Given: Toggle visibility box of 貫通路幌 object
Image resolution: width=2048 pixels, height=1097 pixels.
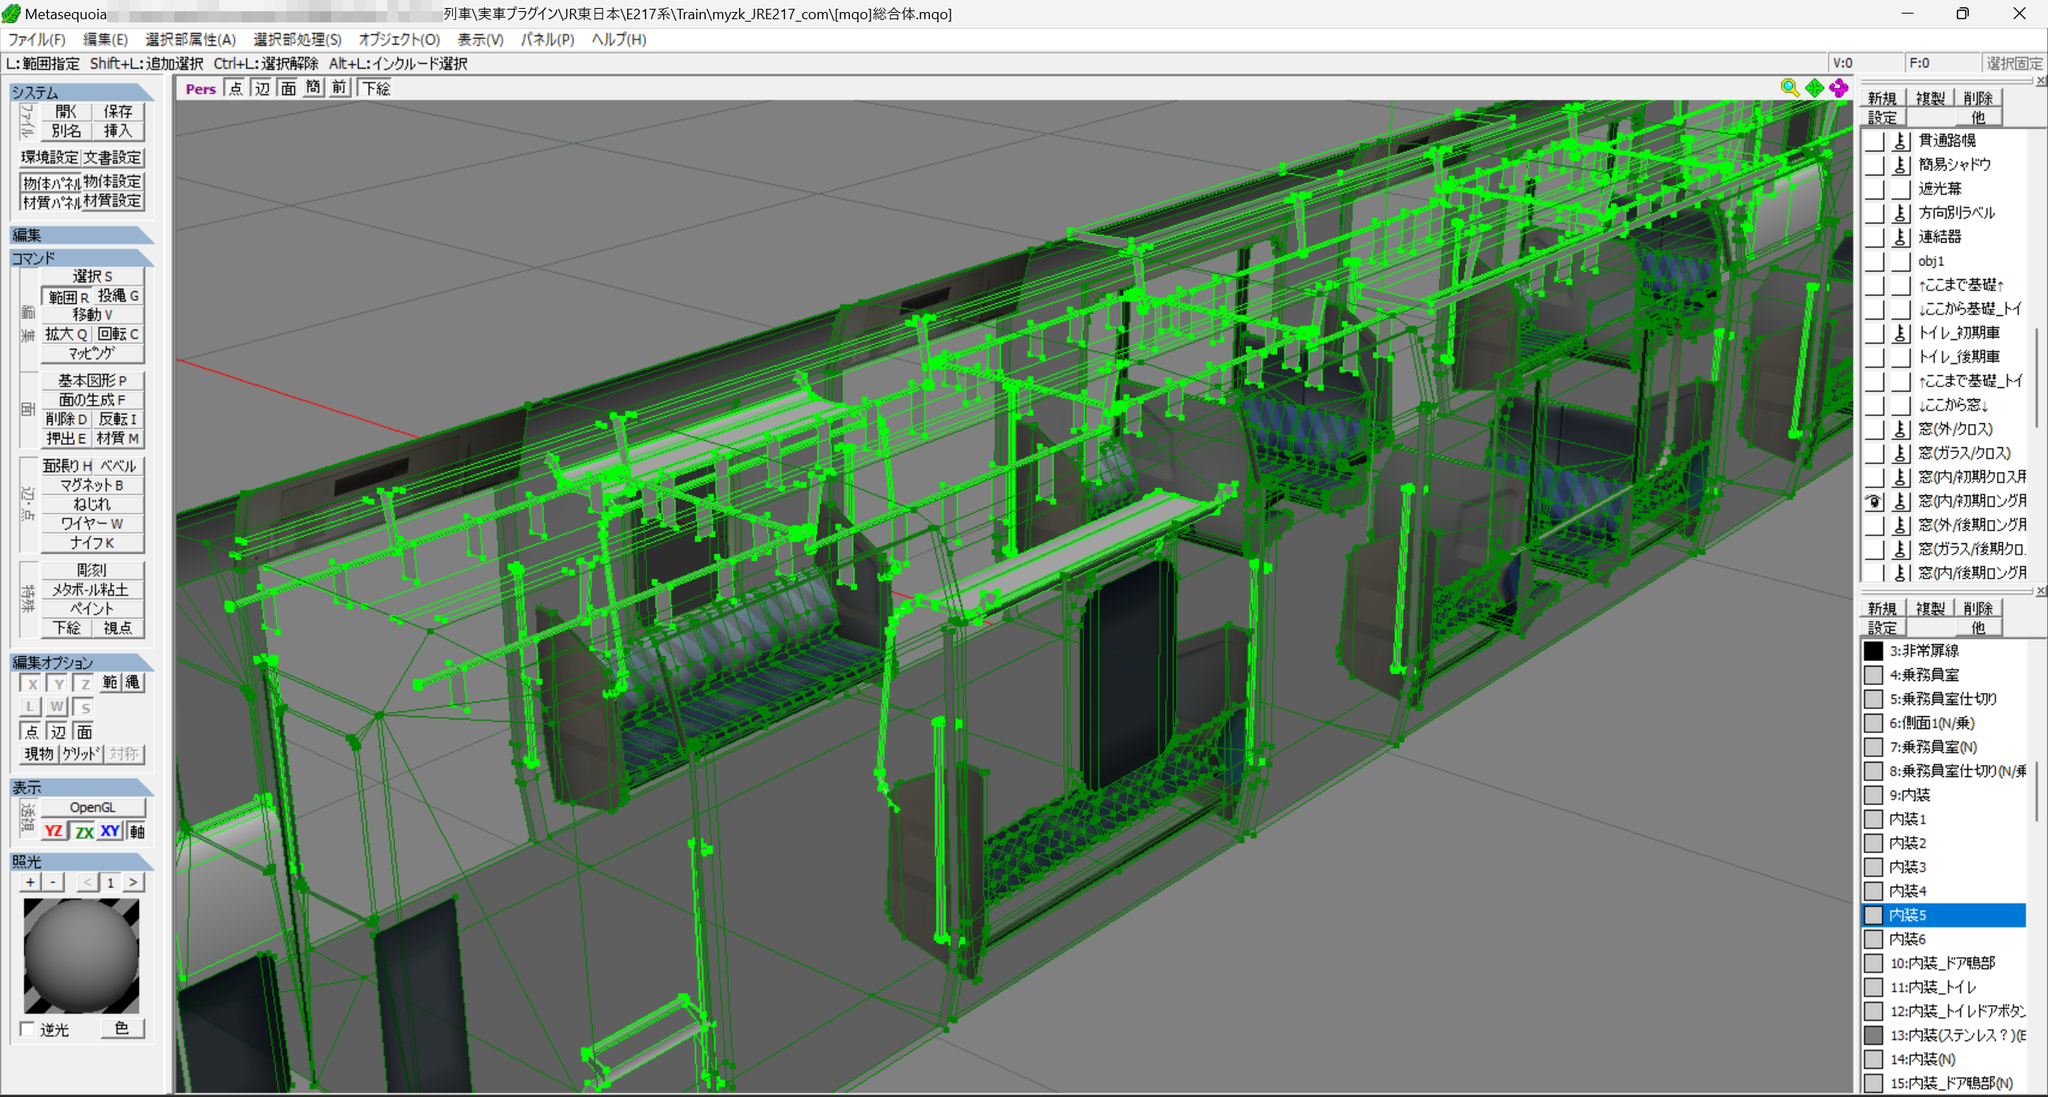Looking at the screenshot, I should click(x=1874, y=141).
